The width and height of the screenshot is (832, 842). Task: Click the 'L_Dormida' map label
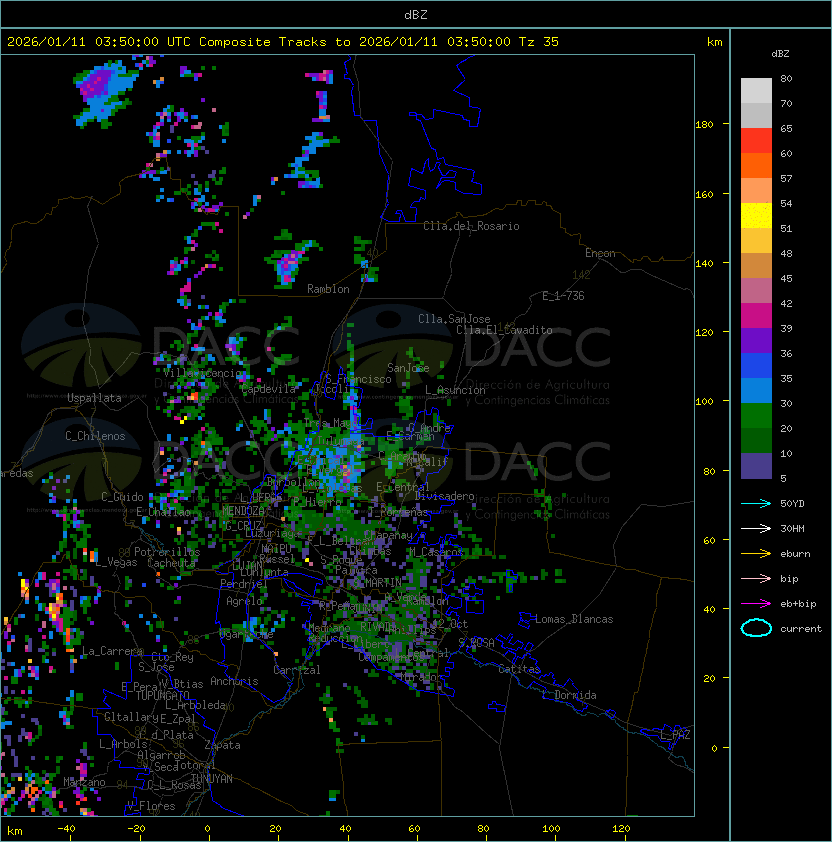coord(569,695)
